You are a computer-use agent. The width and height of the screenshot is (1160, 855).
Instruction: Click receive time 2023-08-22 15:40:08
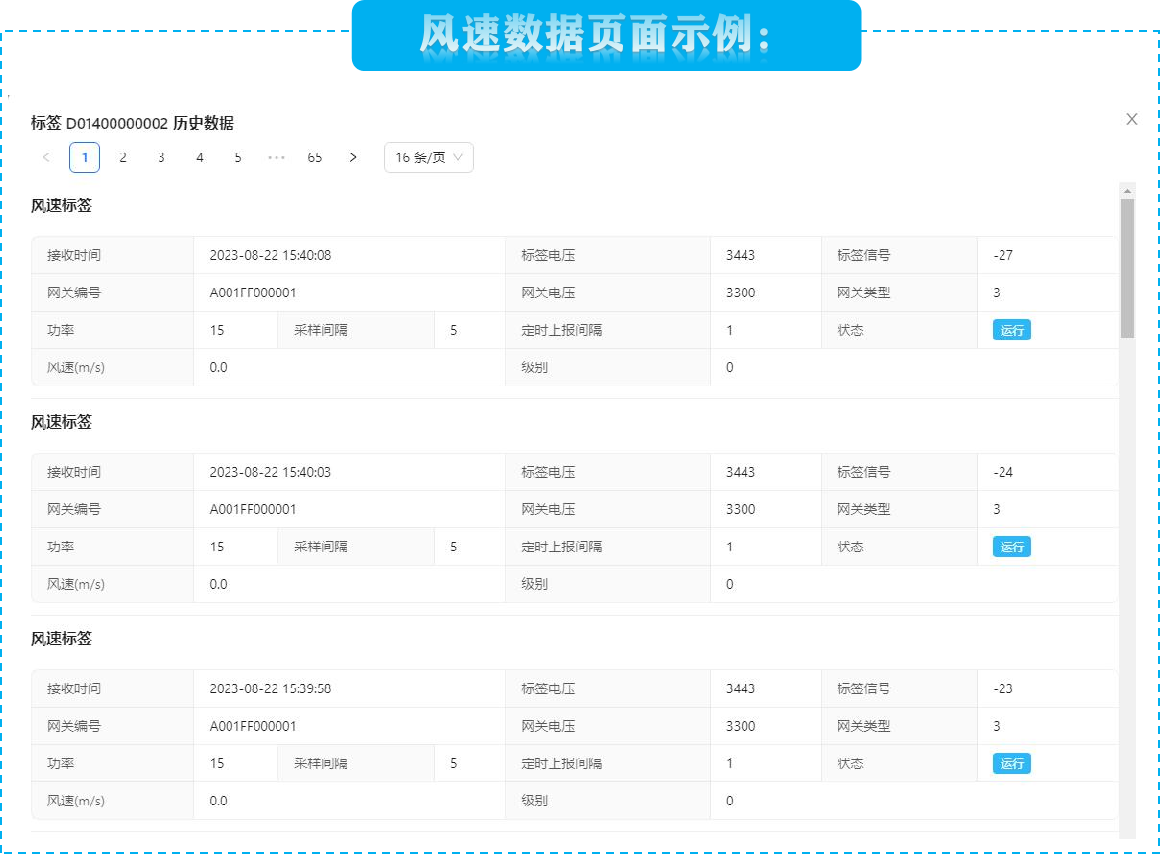click(x=270, y=255)
